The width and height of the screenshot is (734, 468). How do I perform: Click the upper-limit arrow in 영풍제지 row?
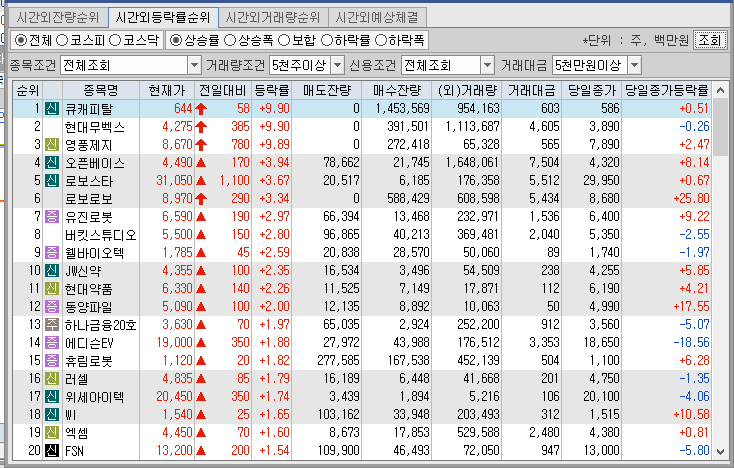click(201, 145)
